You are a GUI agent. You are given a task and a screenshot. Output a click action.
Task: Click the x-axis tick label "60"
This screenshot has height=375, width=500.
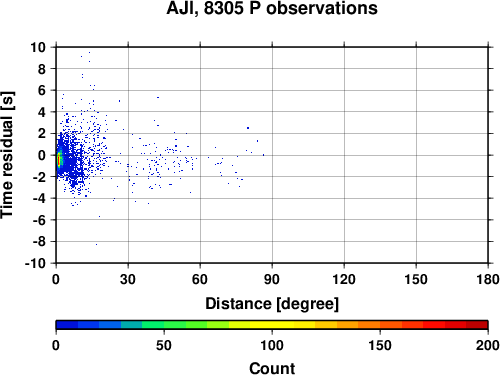[200, 279]
